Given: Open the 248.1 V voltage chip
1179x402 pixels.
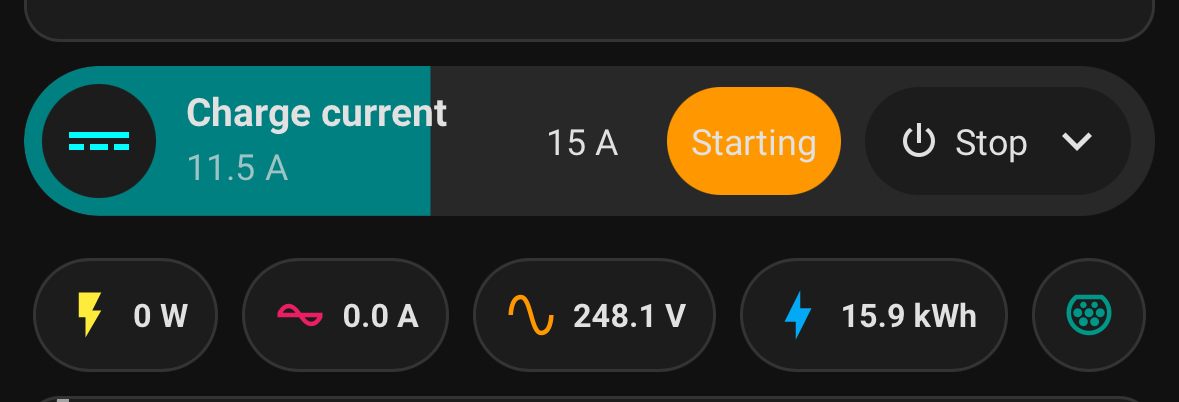Looking at the screenshot, I should click(594, 315).
